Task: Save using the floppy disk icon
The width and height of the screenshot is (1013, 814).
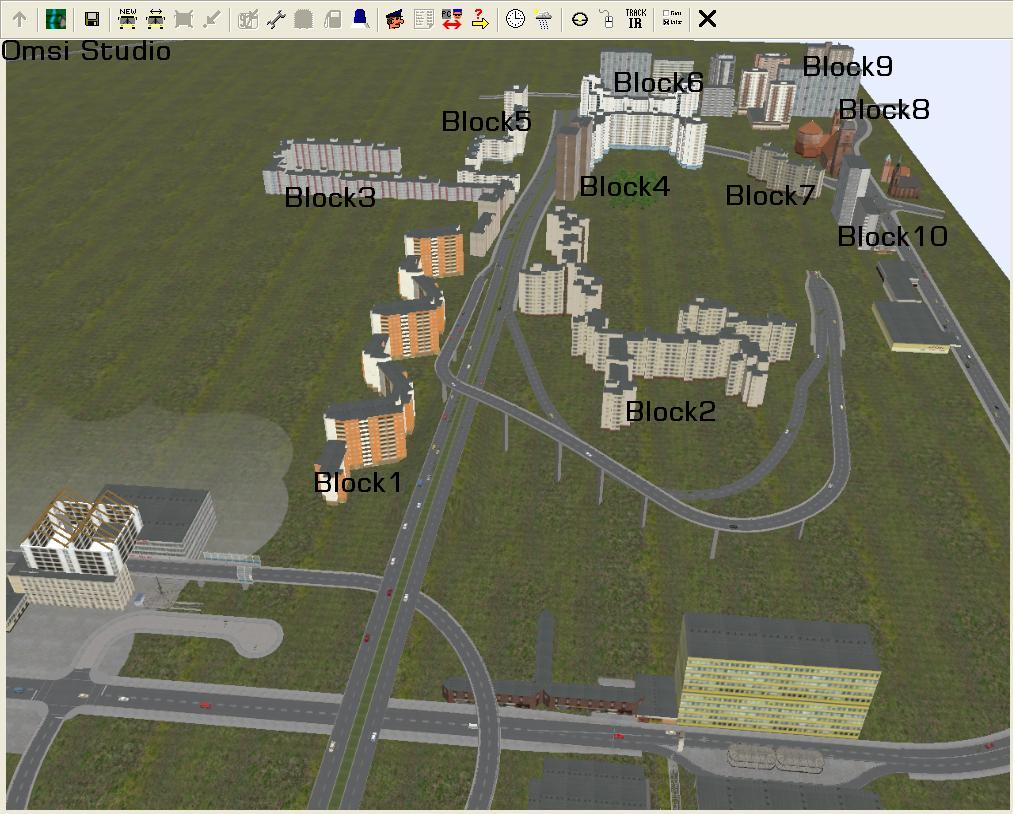Action: 91,19
